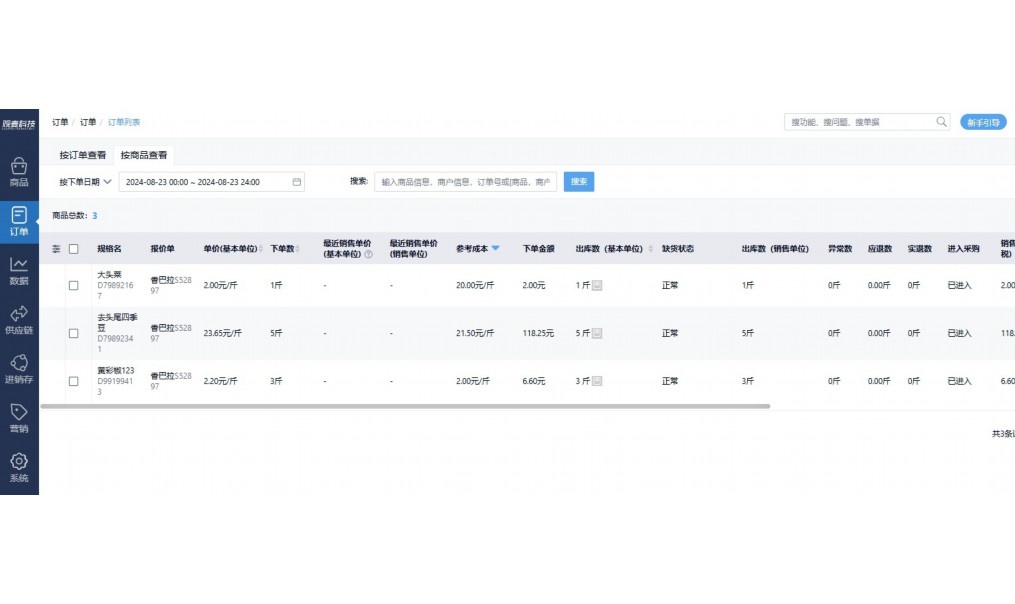Open the 进销存 inventory module
This screenshot has height=604, width=1015.
(x=19, y=369)
